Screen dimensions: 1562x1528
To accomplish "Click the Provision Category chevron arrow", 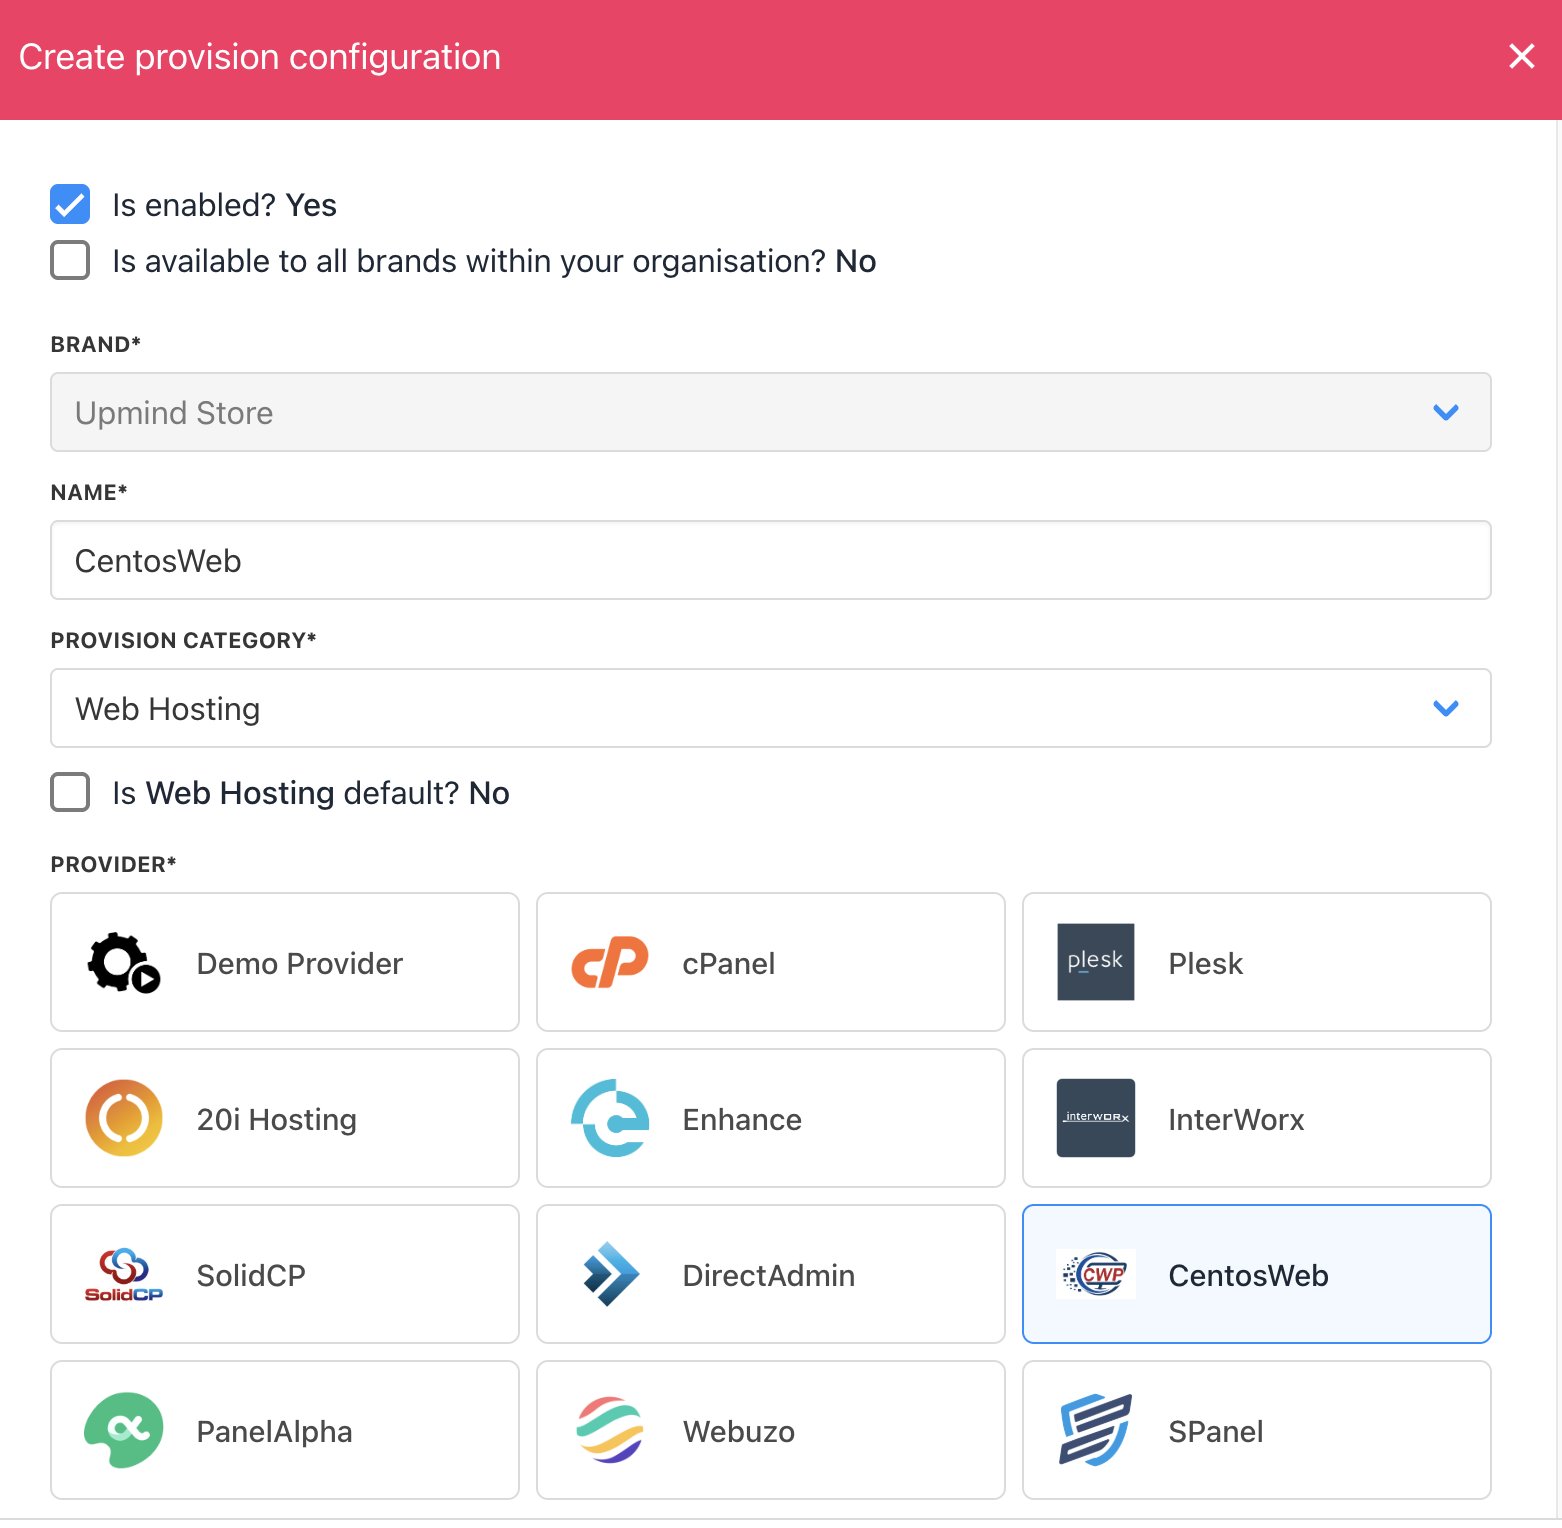I will [x=1446, y=708].
